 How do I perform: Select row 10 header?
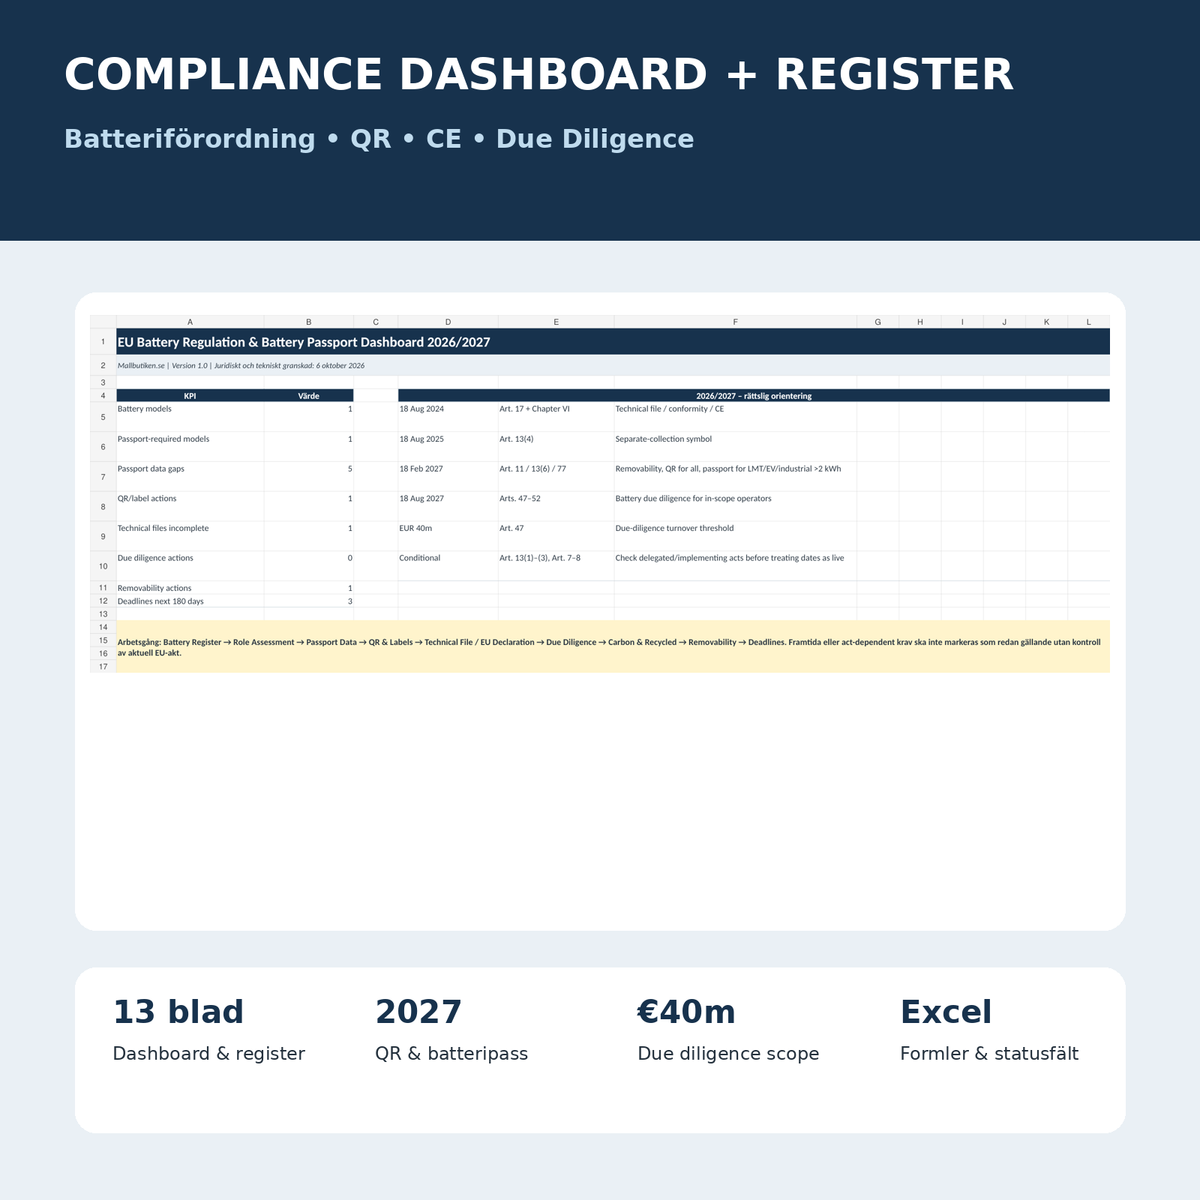[103, 566]
